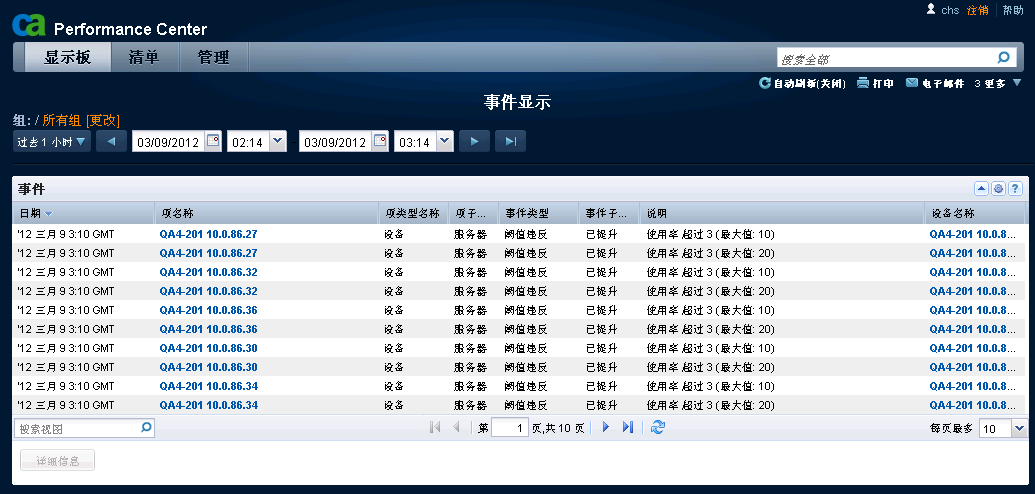Image resolution: width=1035 pixels, height=494 pixels.
Task: Click the 注销 logout link
Action: (x=978, y=10)
